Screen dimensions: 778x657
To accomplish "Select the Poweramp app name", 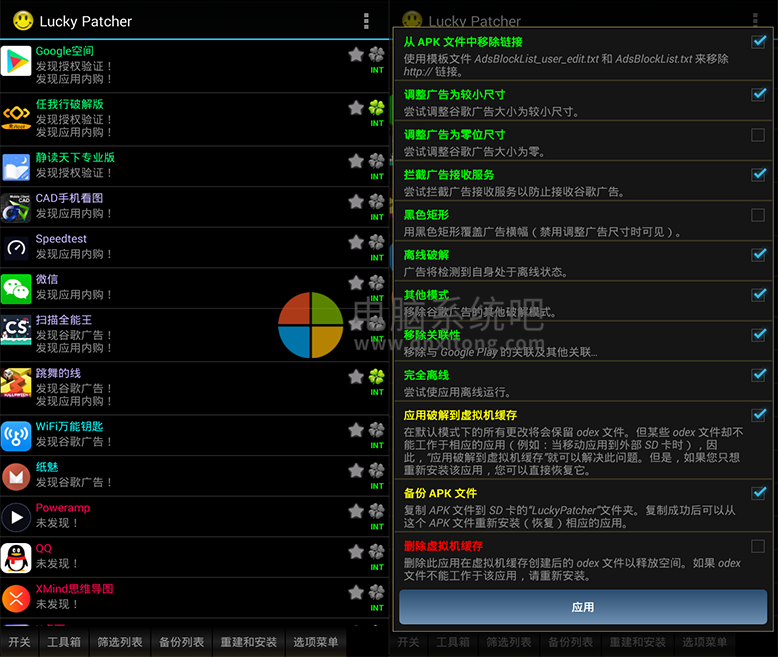I will coord(63,508).
